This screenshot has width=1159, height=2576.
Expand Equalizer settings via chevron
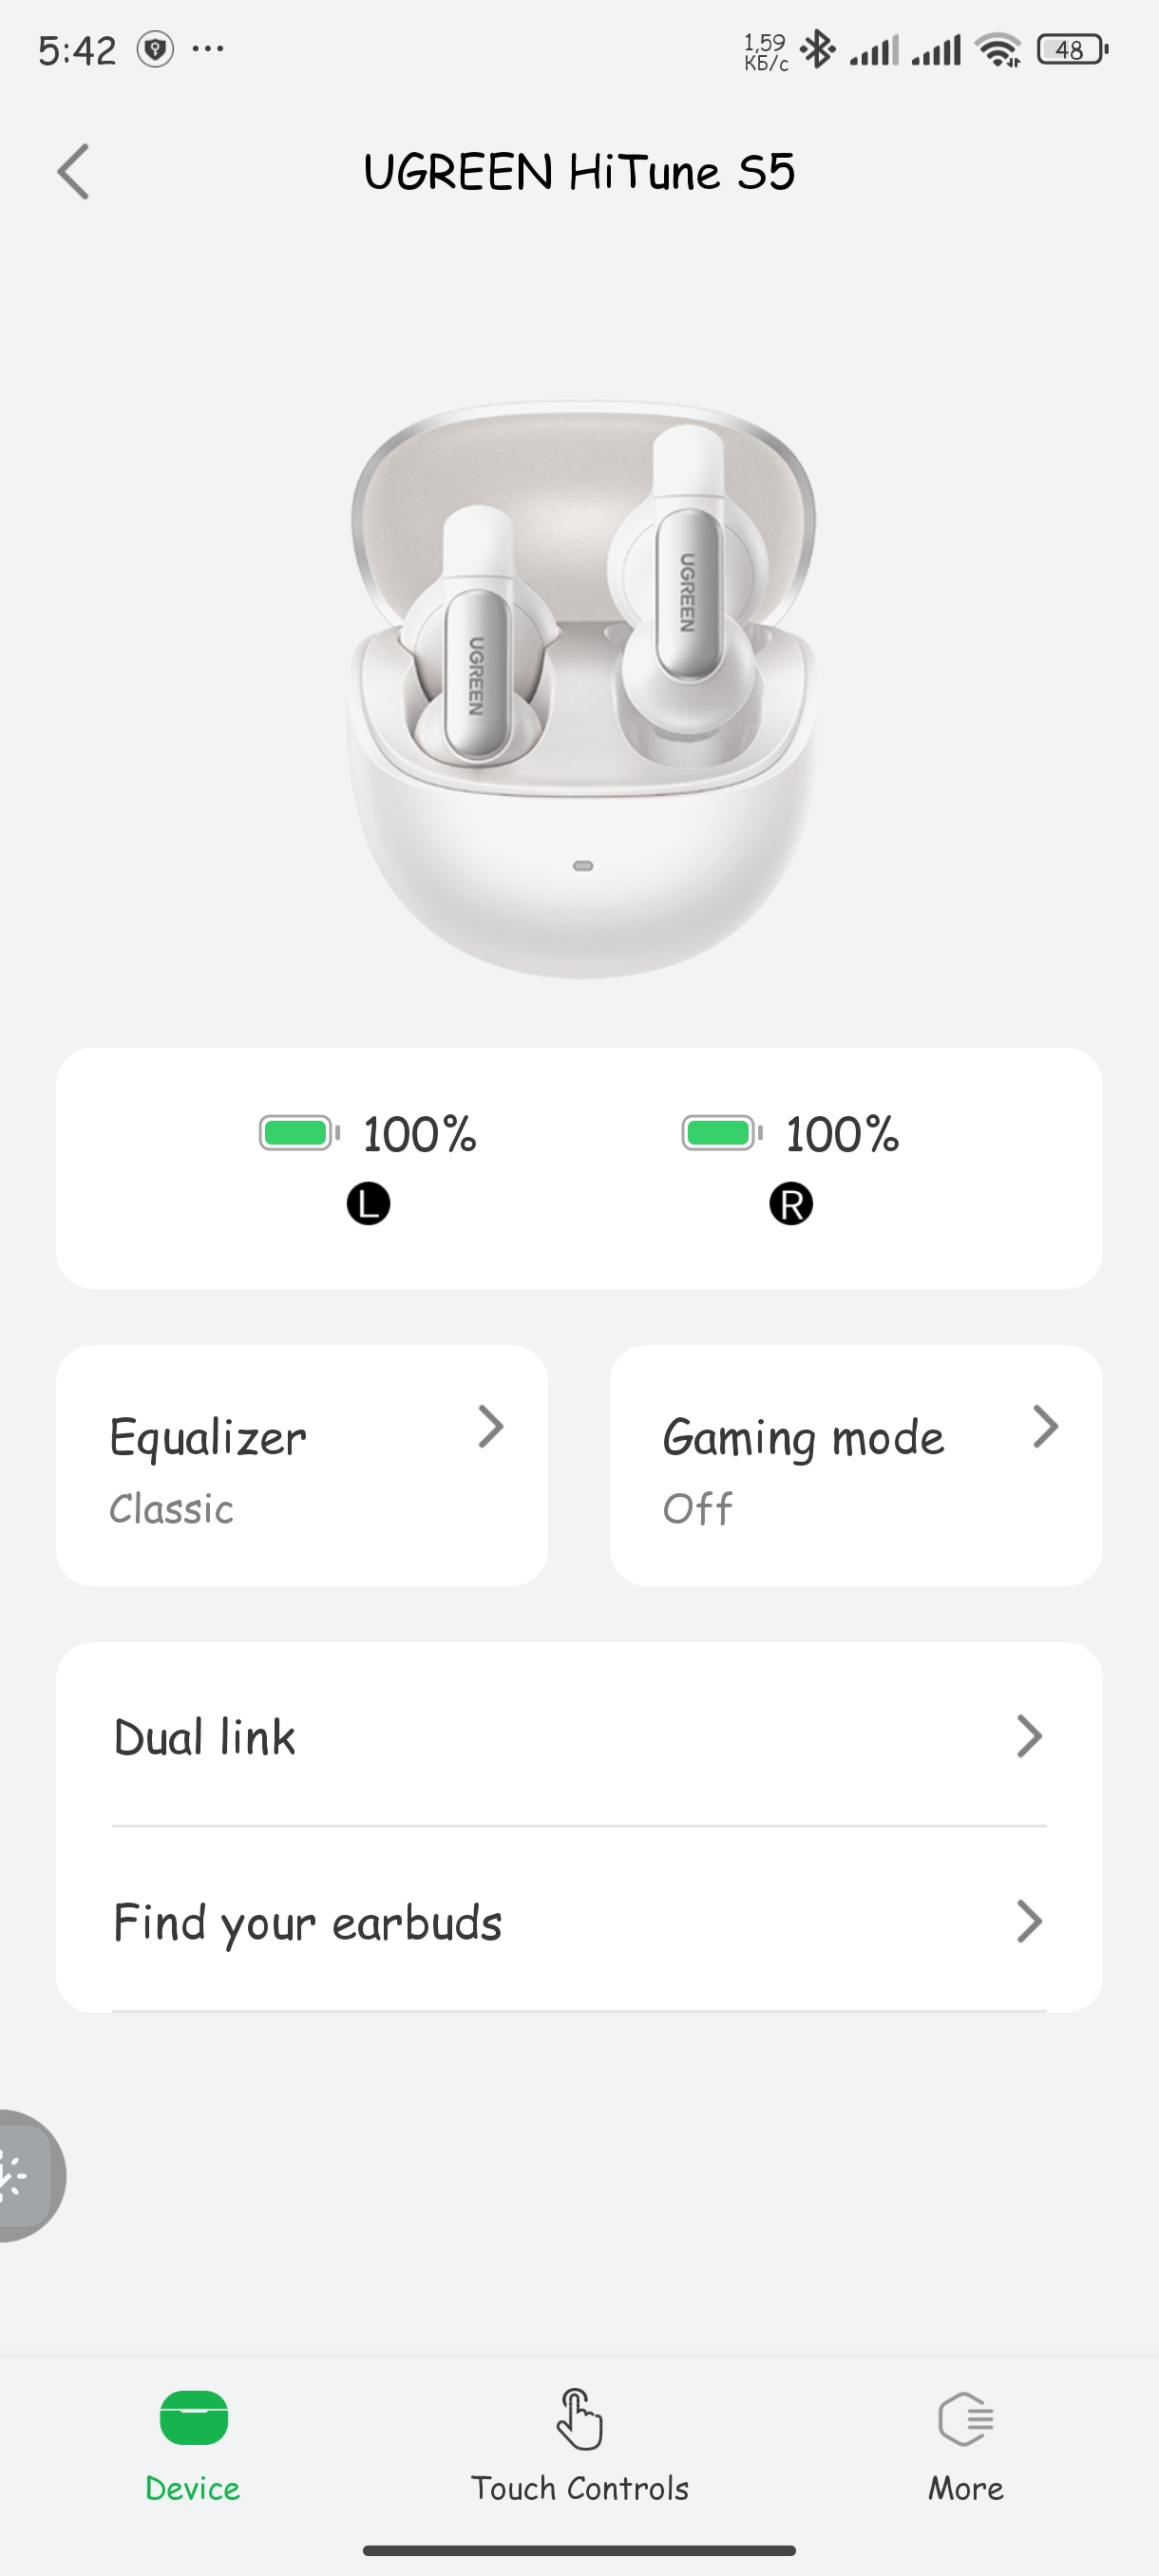(x=490, y=1426)
